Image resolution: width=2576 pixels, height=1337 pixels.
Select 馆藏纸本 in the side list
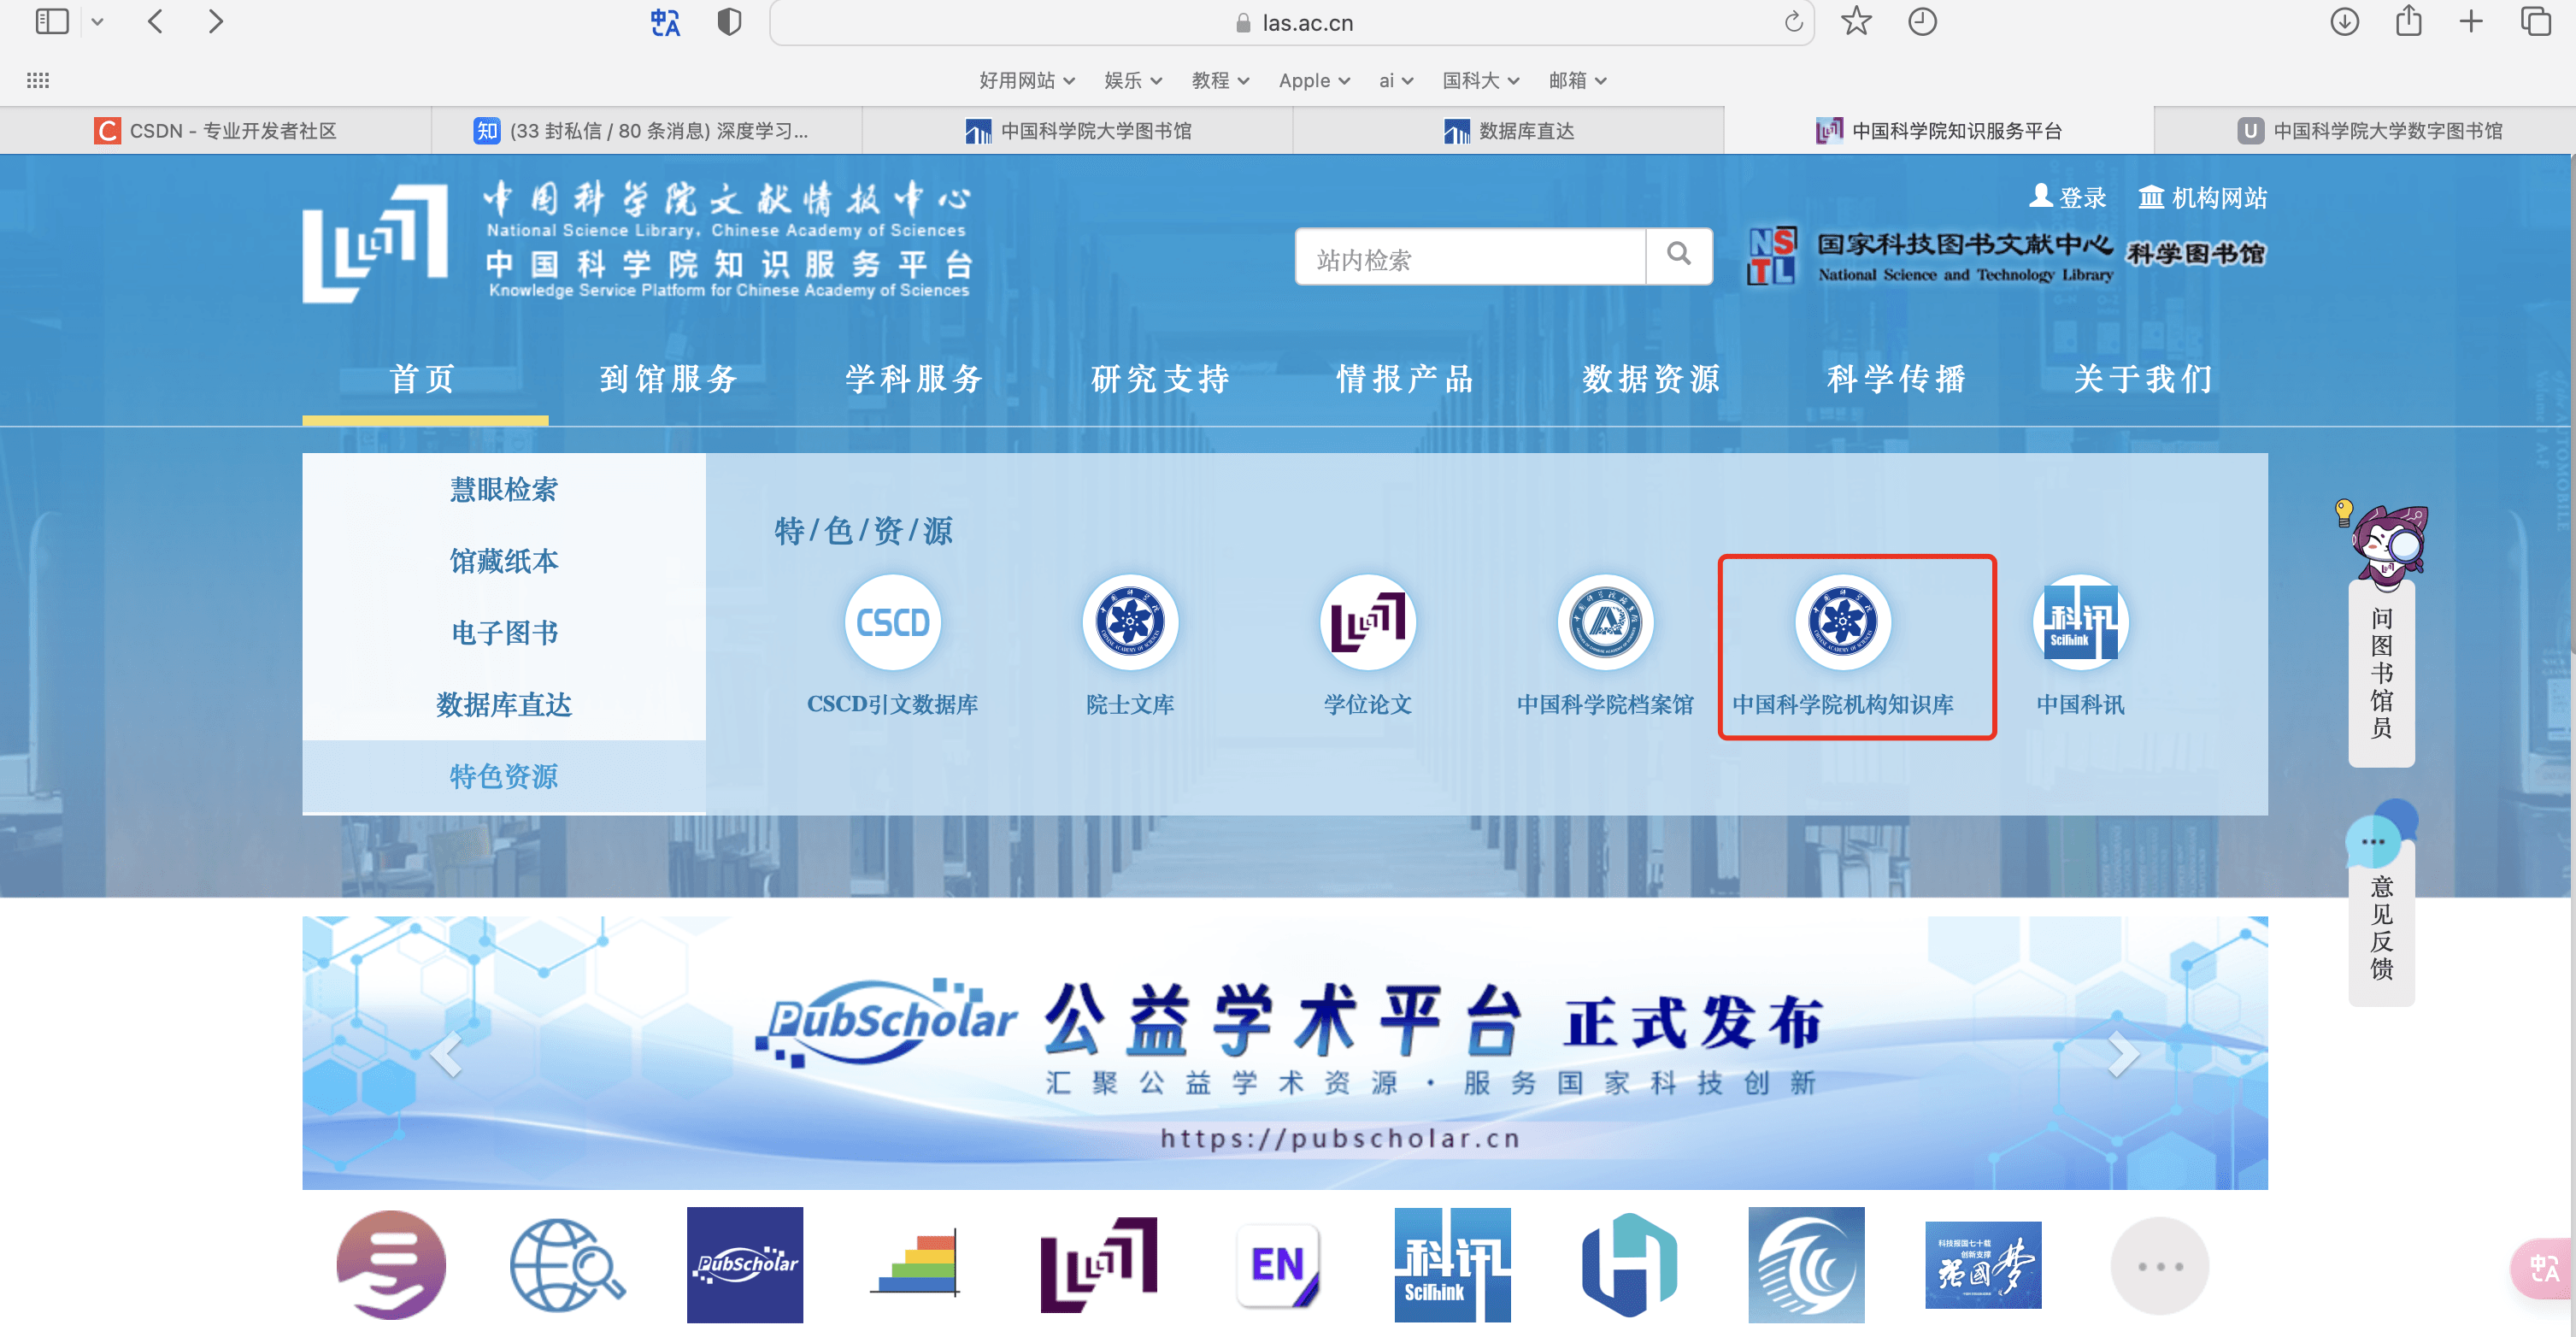pyautogui.click(x=504, y=561)
